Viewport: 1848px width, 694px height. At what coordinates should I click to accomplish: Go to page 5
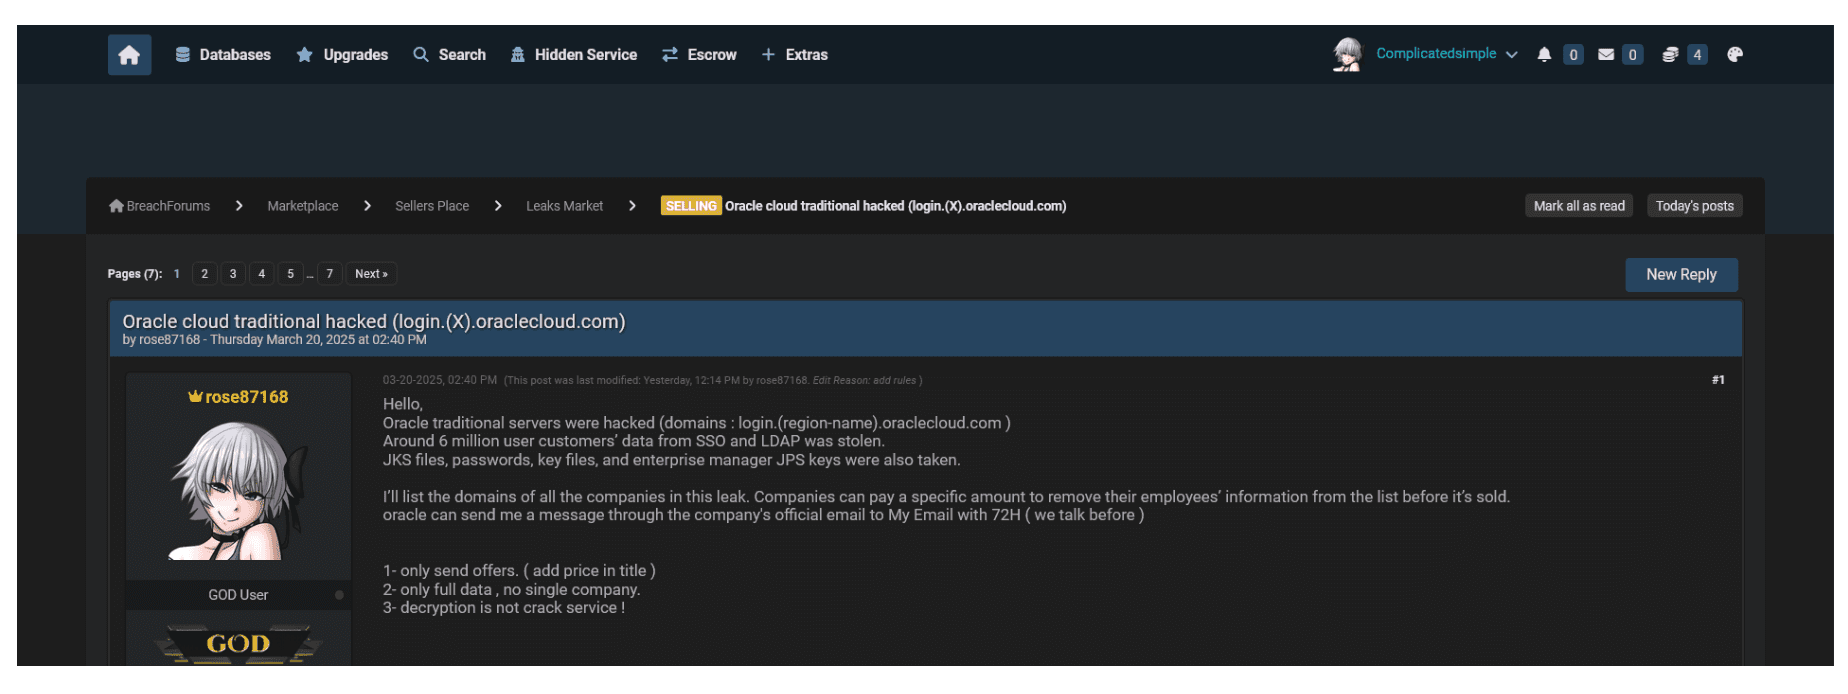pos(291,274)
